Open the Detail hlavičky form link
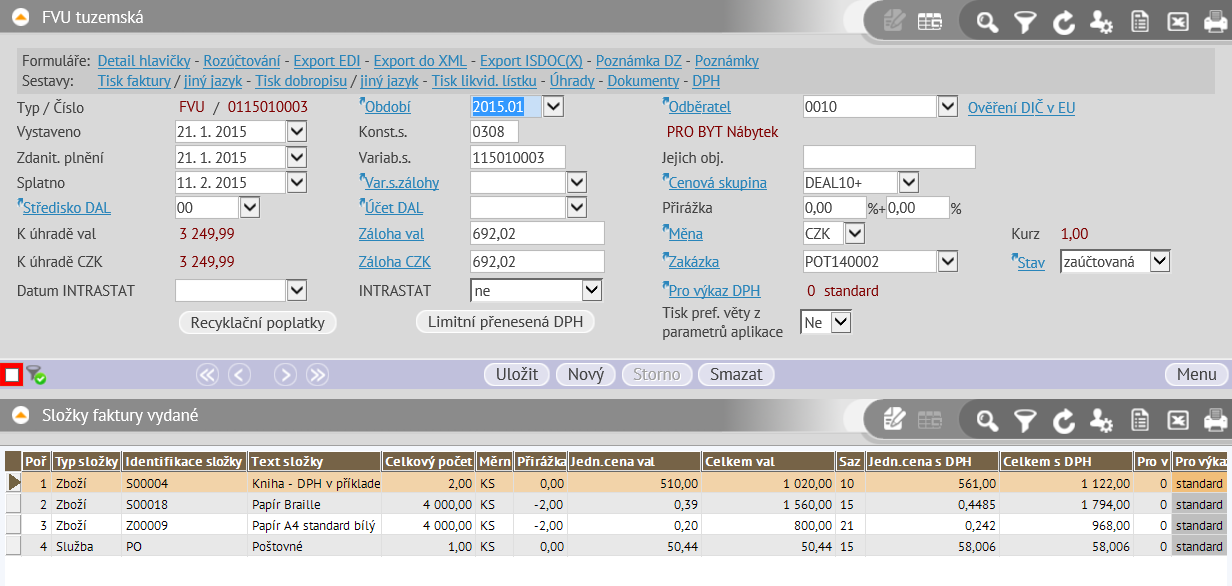 coord(144,61)
